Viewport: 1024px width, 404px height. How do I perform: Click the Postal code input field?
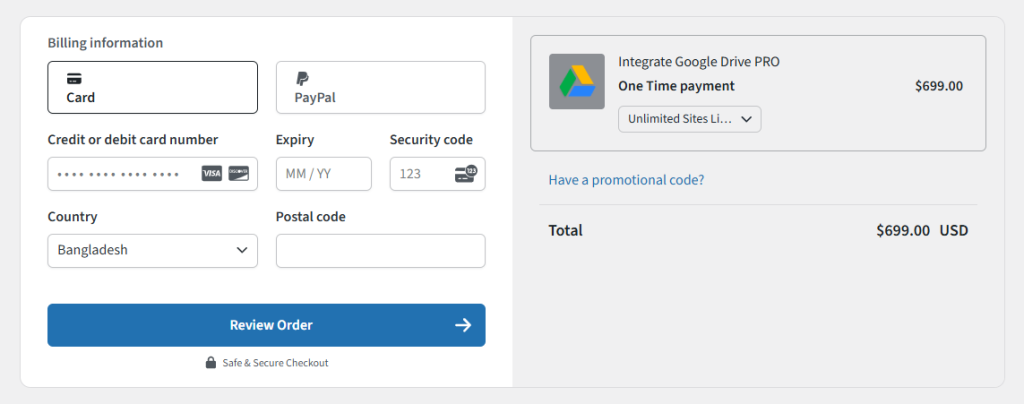381,251
